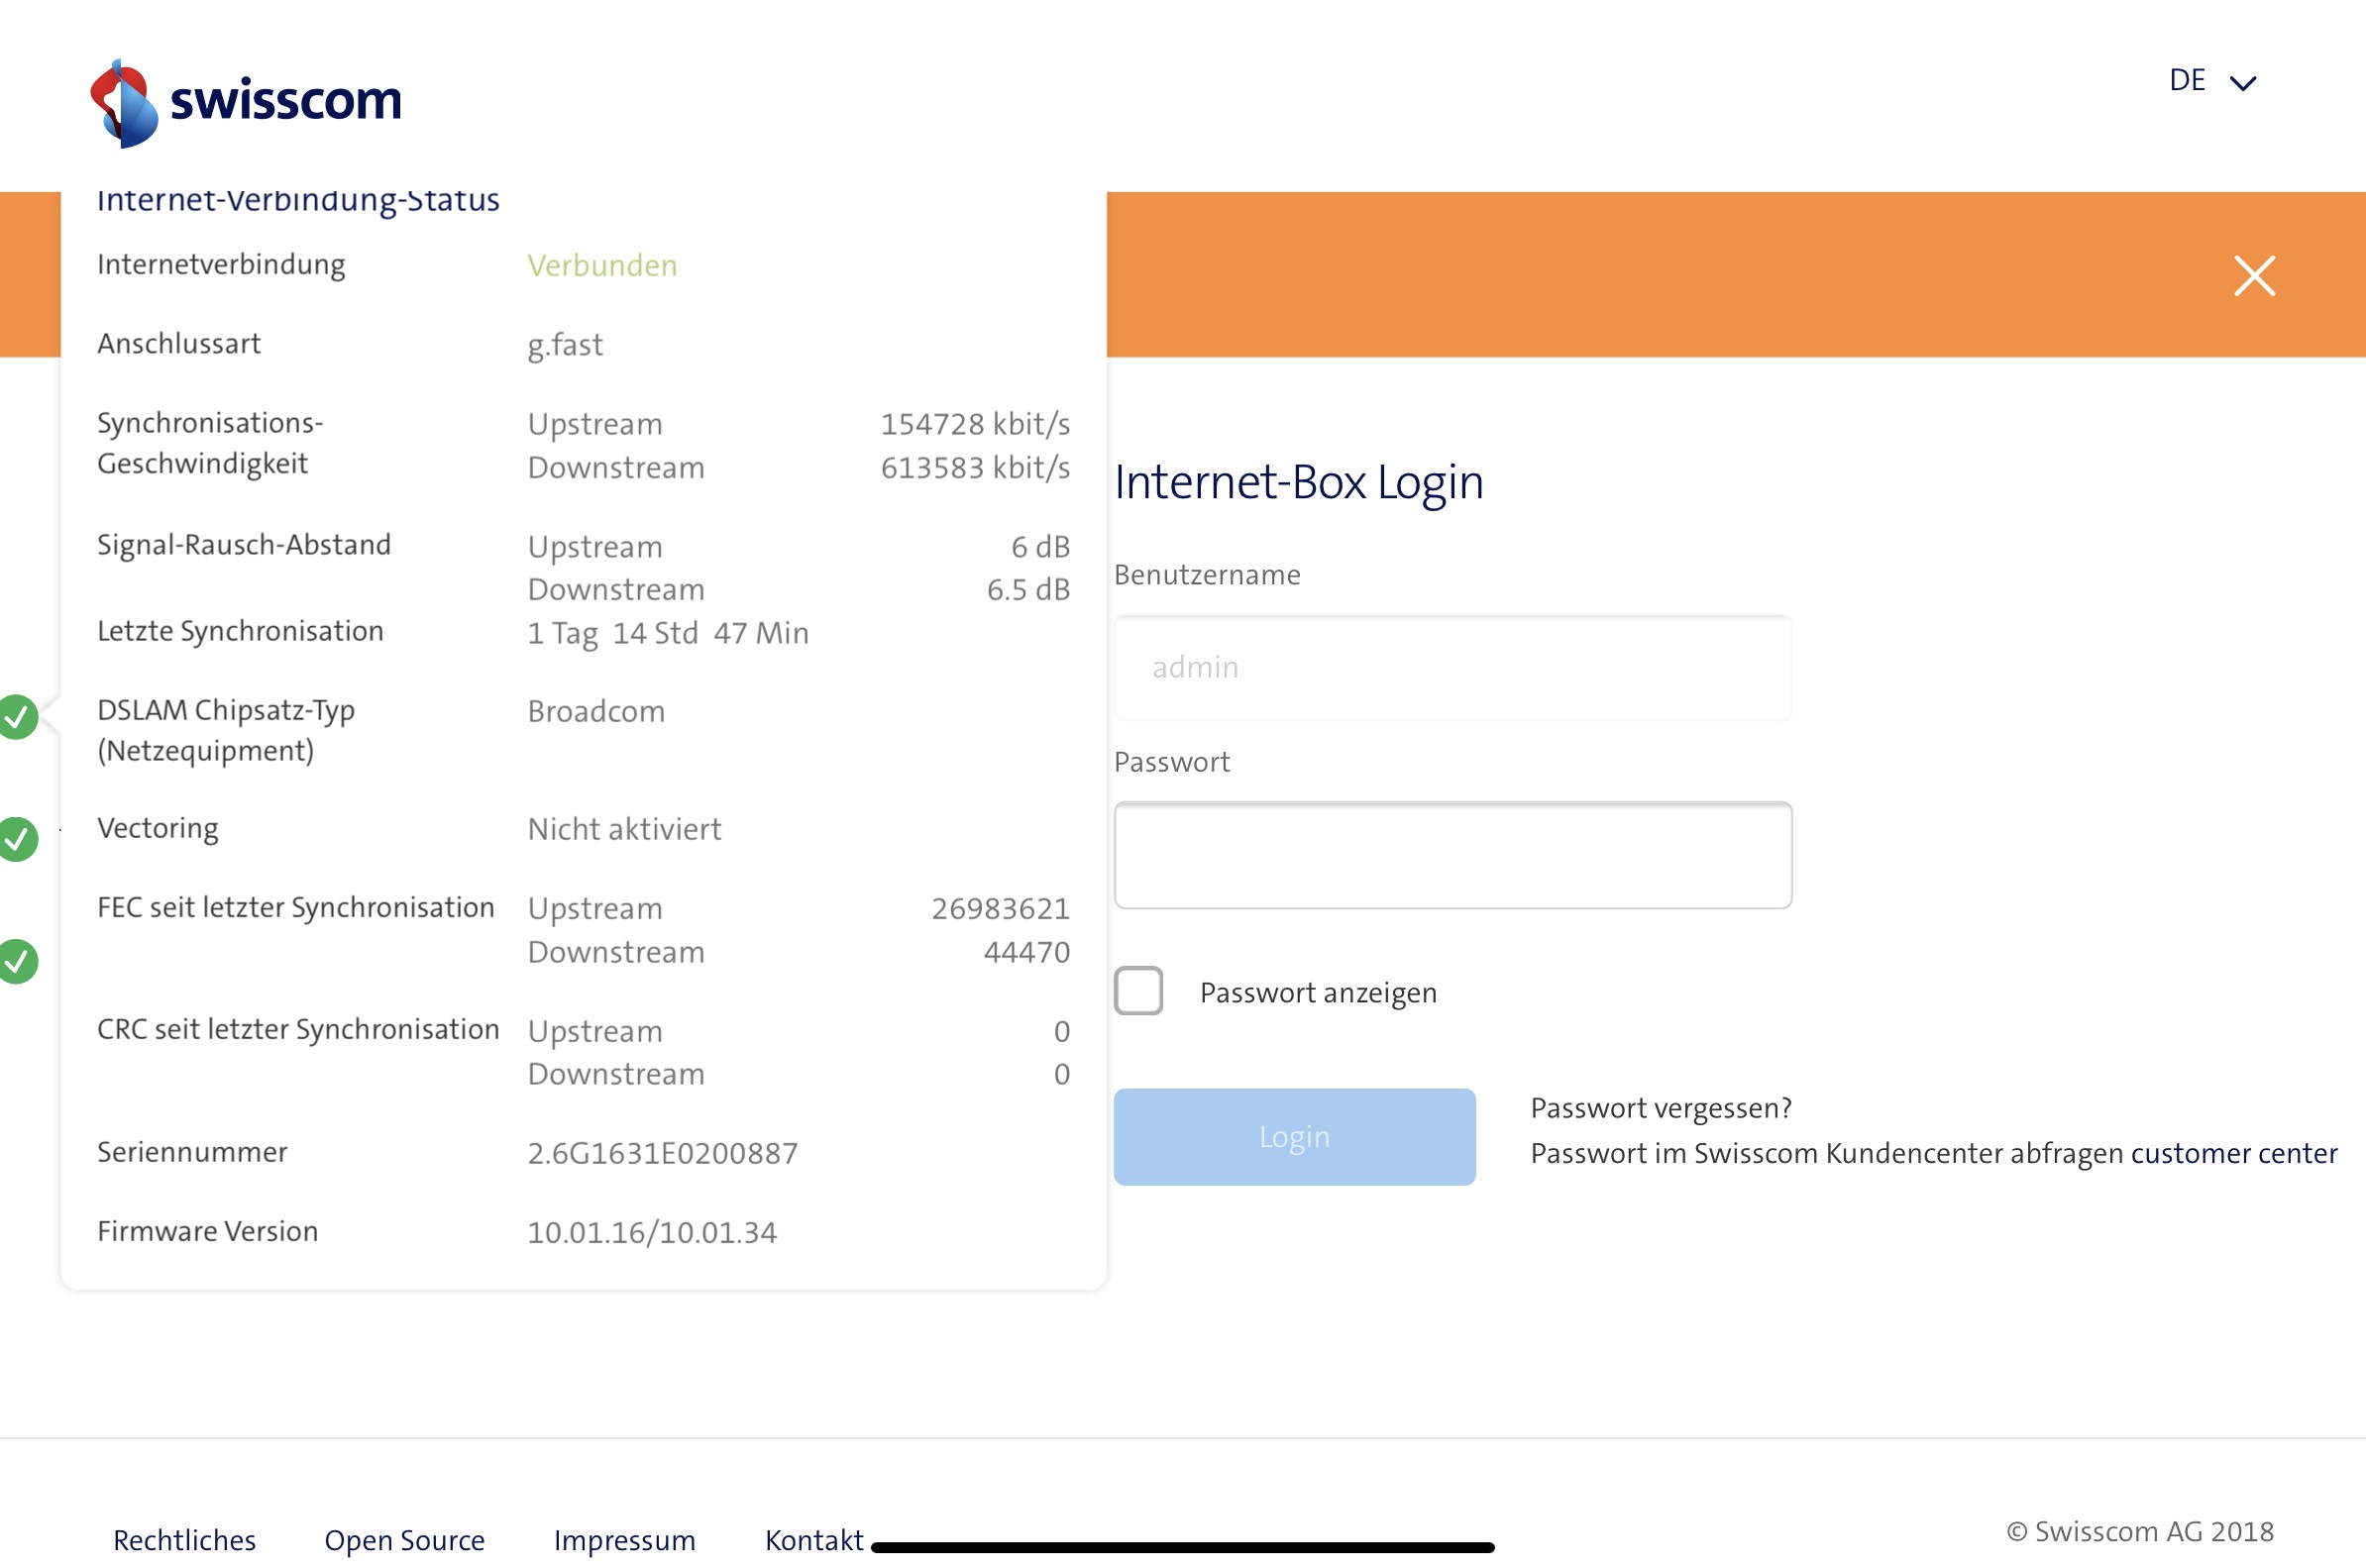Close the orange banner with X
The width and height of the screenshot is (2366, 1568).
(x=2254, y=276)
